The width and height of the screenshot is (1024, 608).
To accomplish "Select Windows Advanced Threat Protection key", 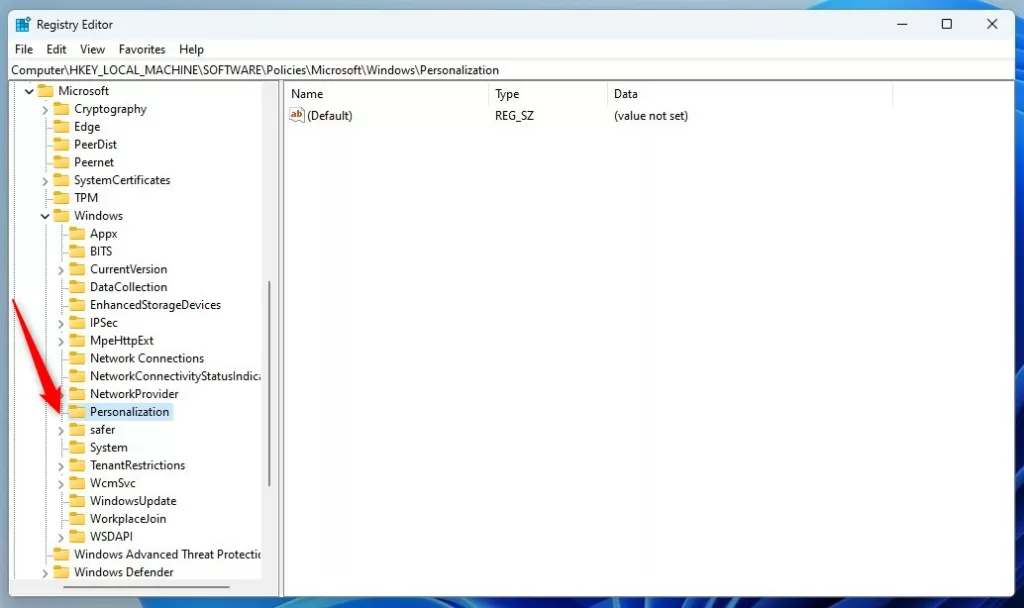I will point(167,554).
